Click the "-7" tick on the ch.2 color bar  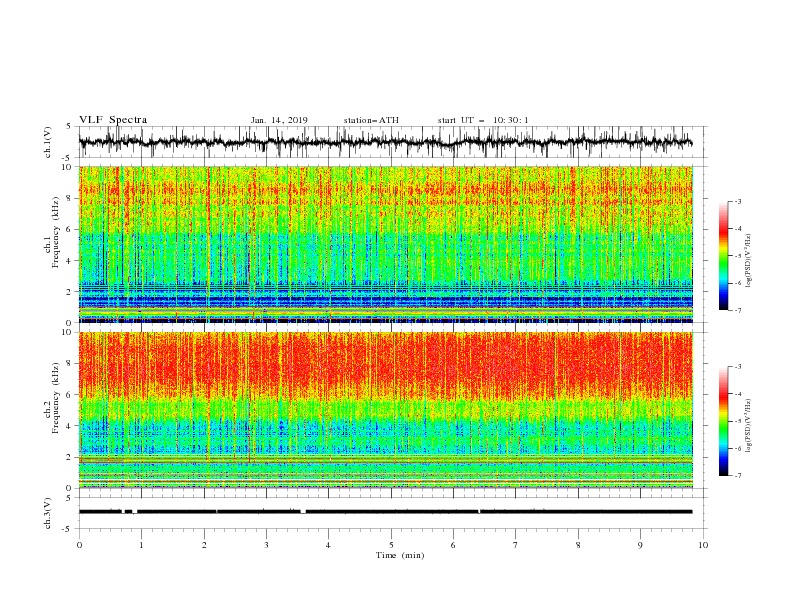(x=738, y=475)
